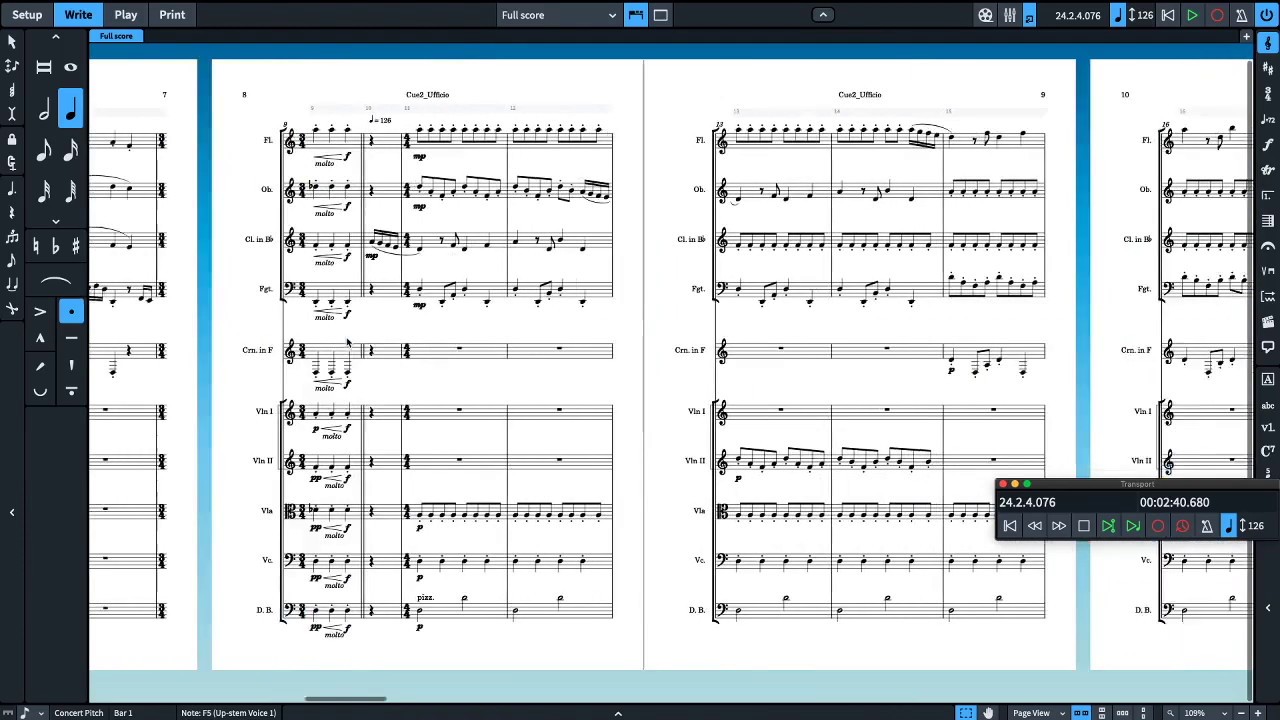Apply the staccatissimo wedge articulation

(x=71, y=365)
